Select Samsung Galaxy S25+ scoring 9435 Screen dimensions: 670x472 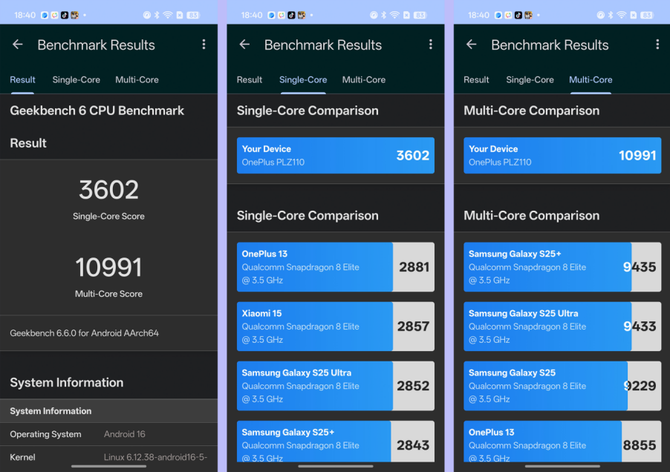(x=562, y=267)
